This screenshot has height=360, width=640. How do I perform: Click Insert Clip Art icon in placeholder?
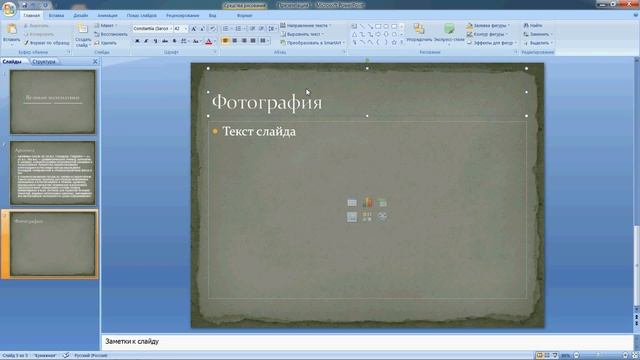(x=367, y=217)
